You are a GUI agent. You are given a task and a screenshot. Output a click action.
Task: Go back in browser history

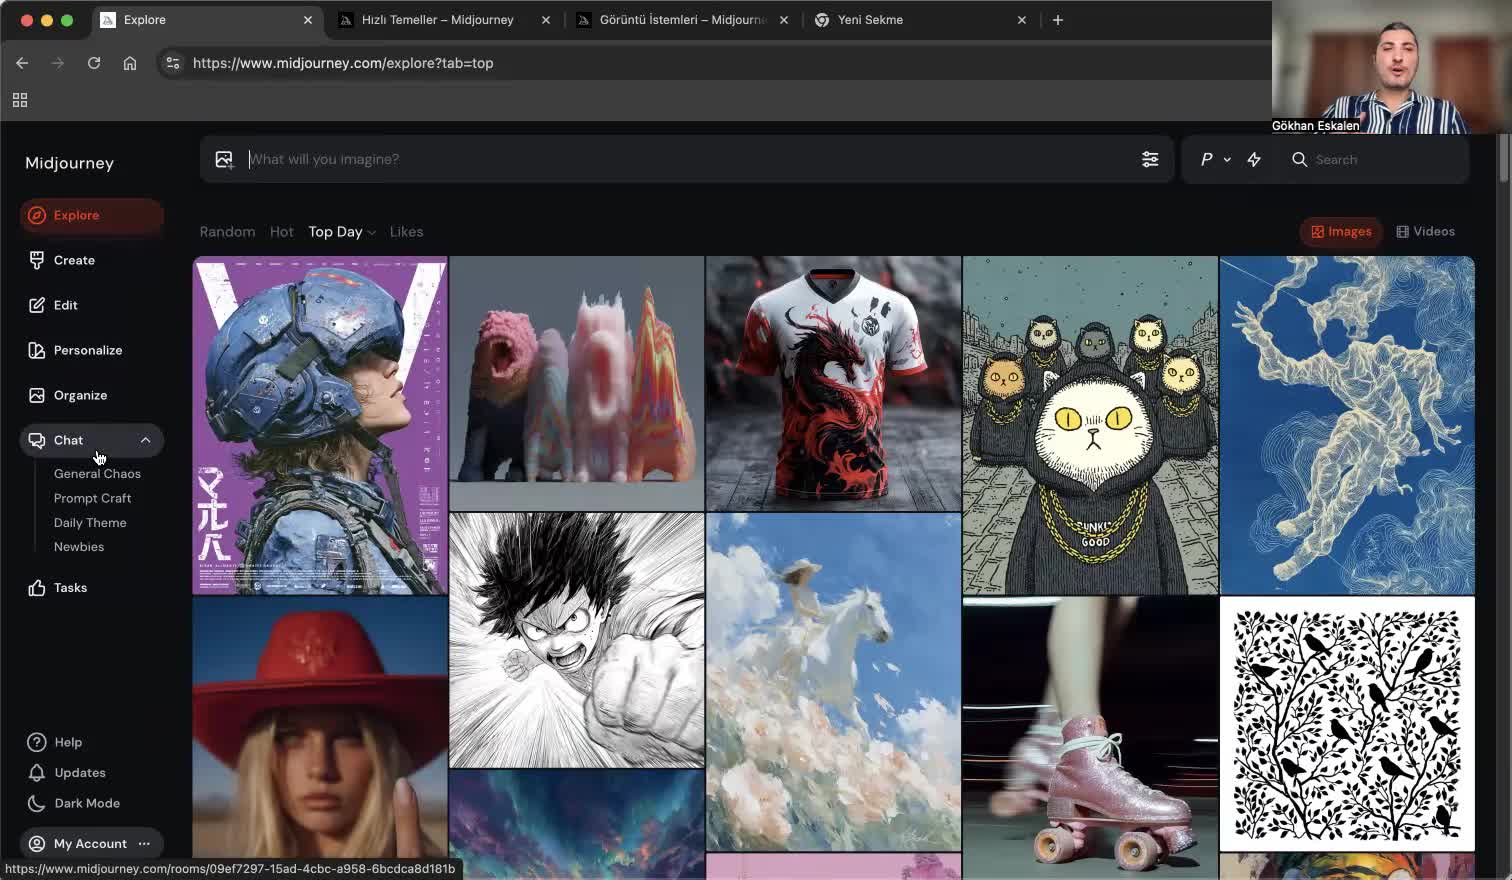[22, 63]
